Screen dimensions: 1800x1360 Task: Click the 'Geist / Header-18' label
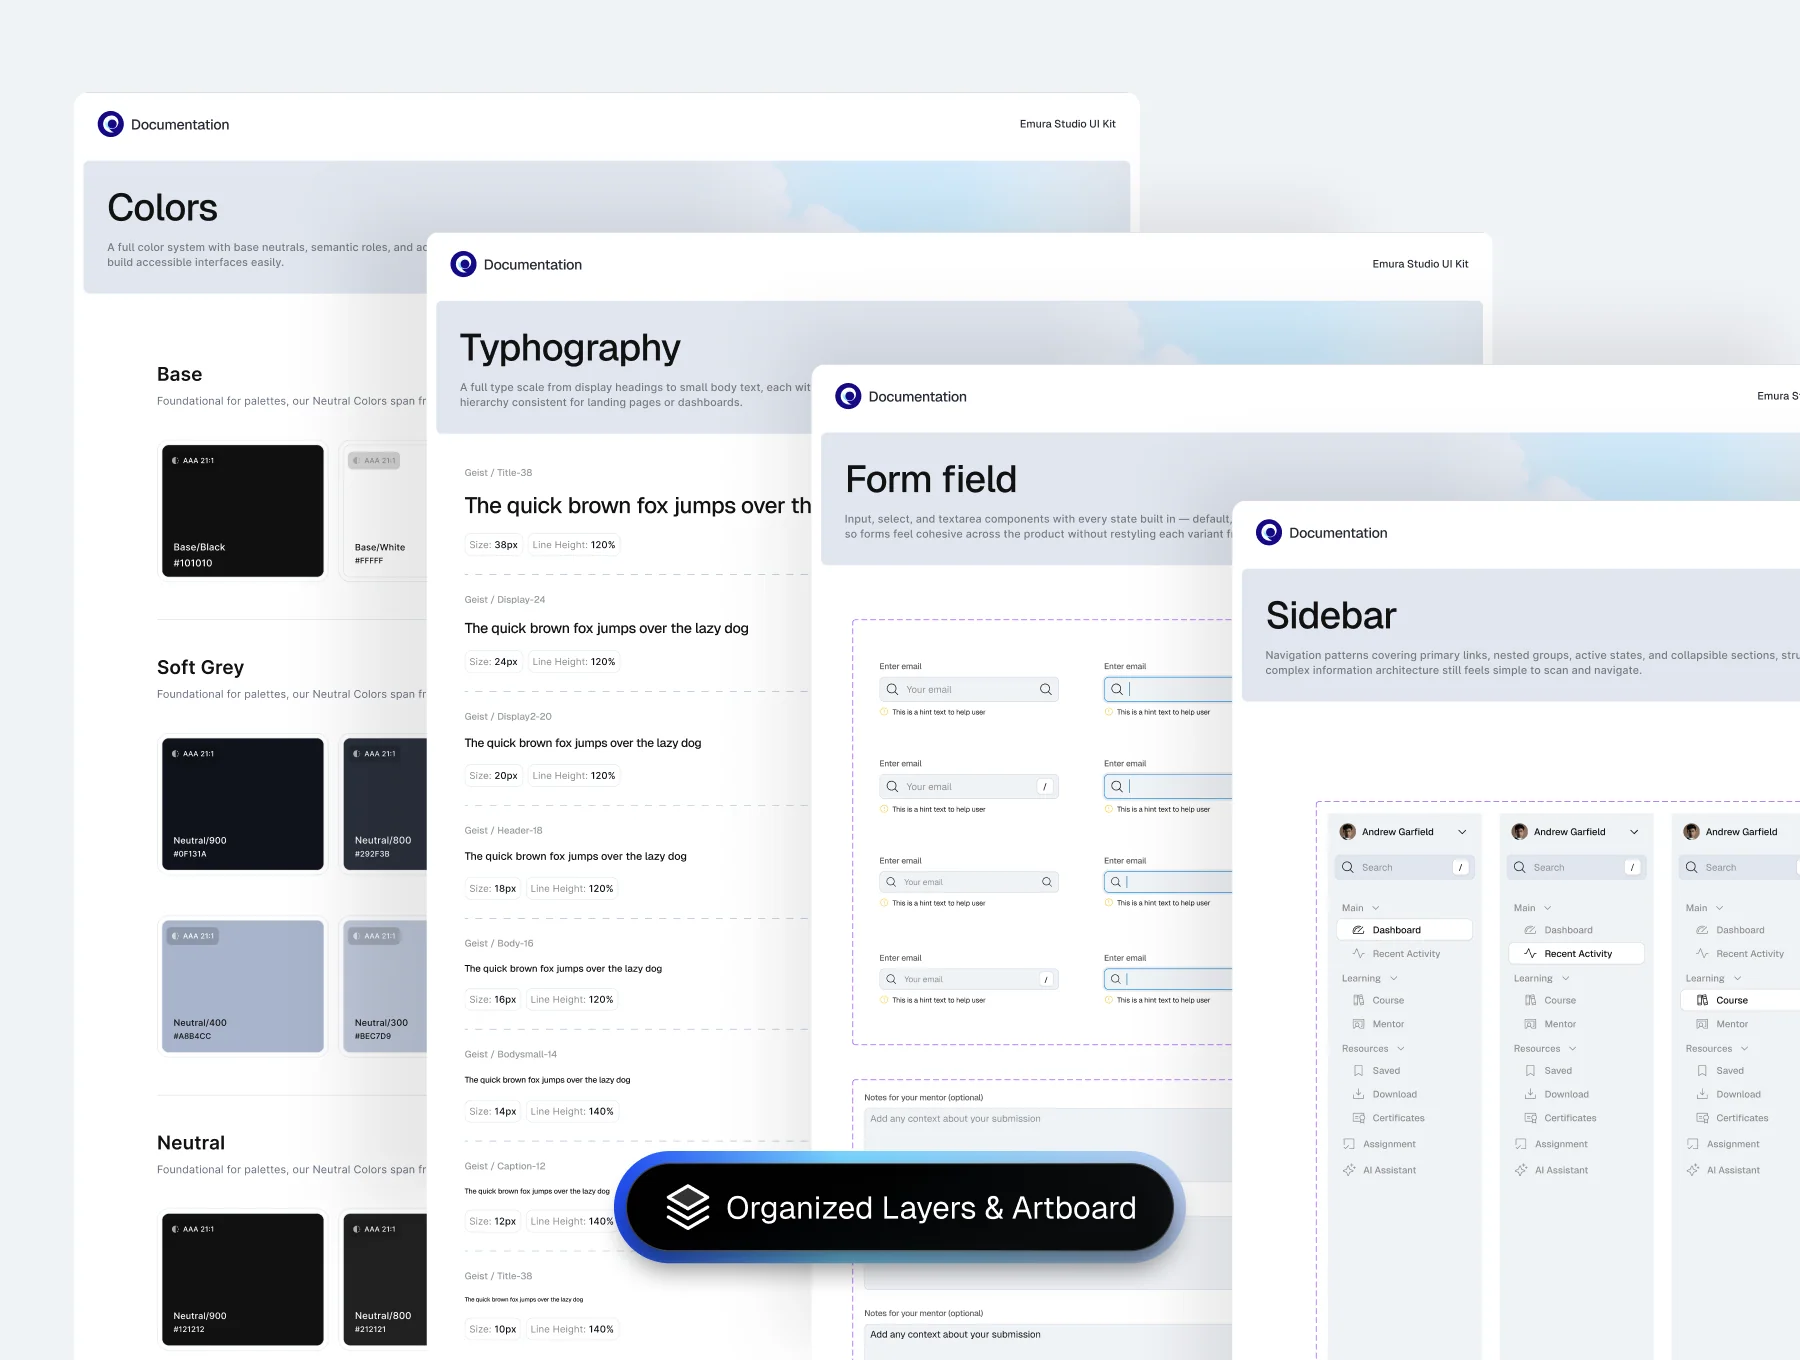tap(503, 831)
